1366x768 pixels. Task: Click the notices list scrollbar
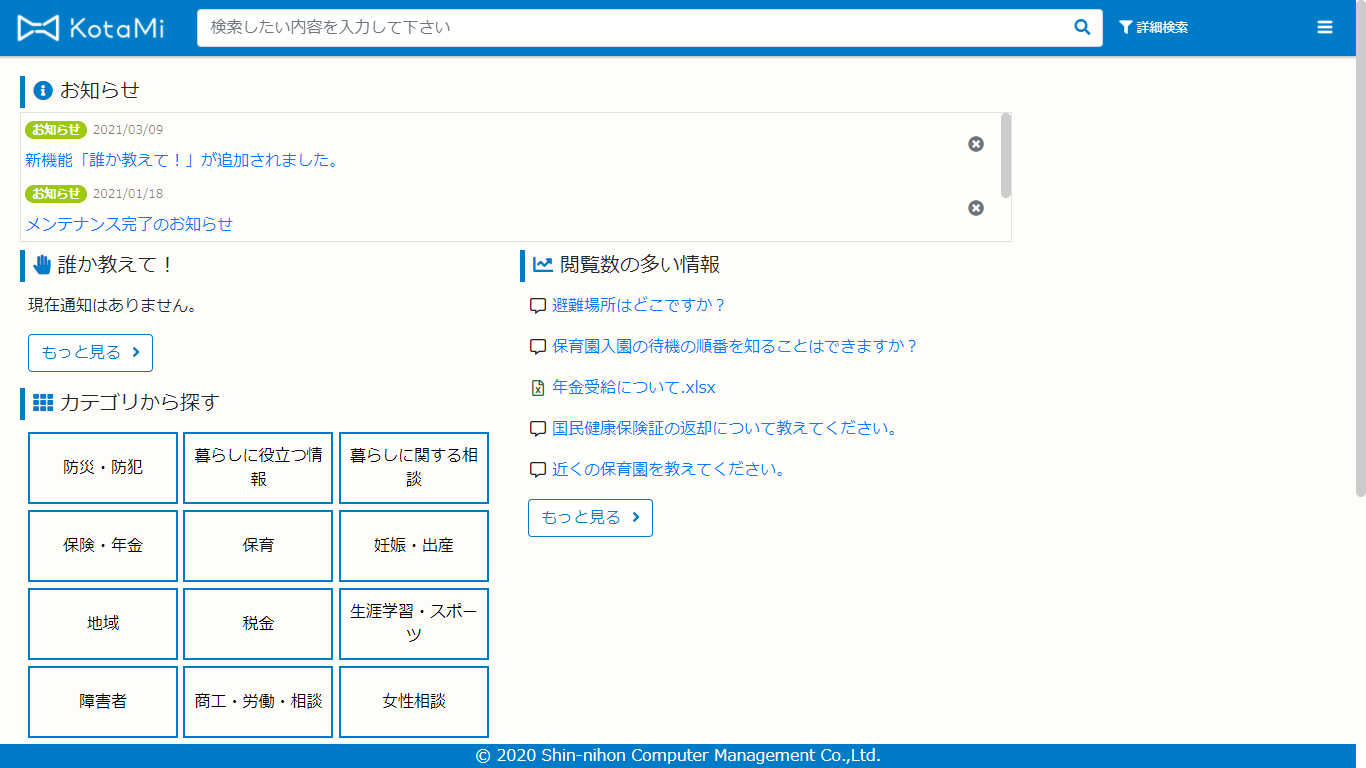(1006, 155)
